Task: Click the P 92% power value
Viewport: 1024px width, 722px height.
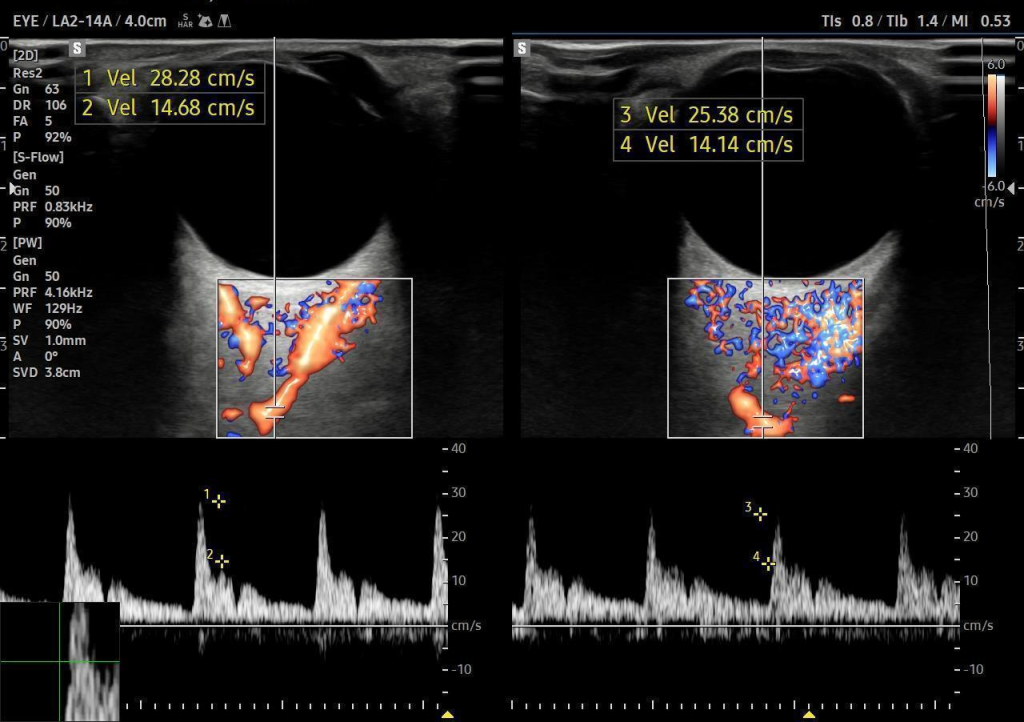Action: (x=42, y=137)
